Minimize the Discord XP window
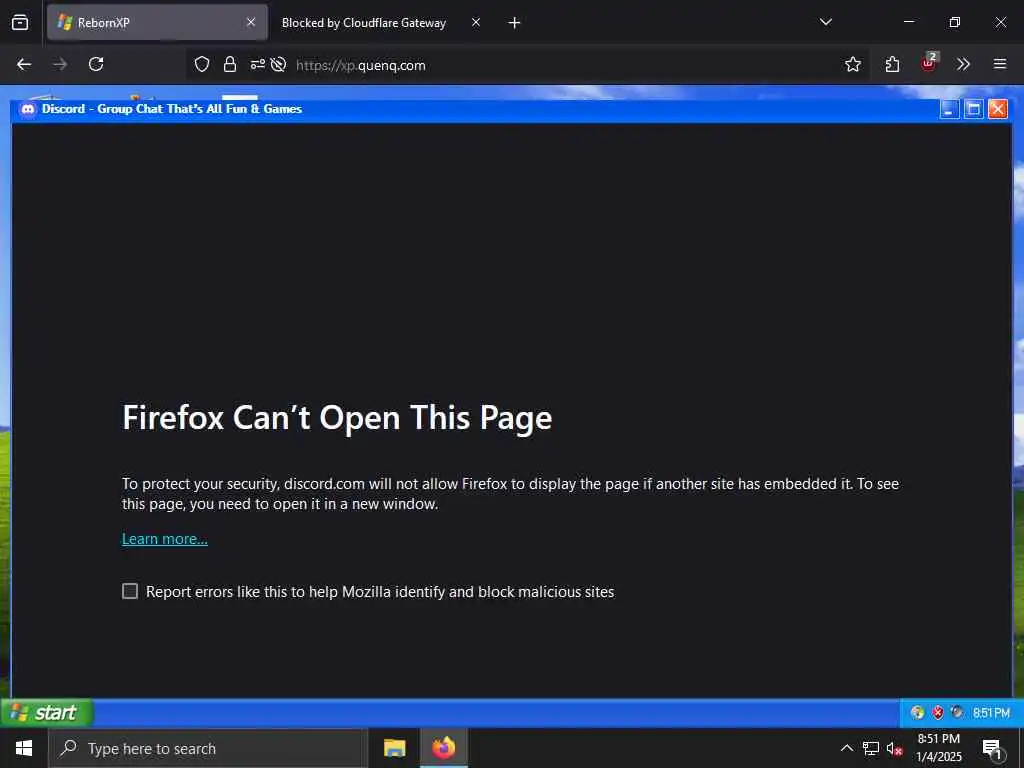The image size is (1024, 768). [x=949, y=109]
